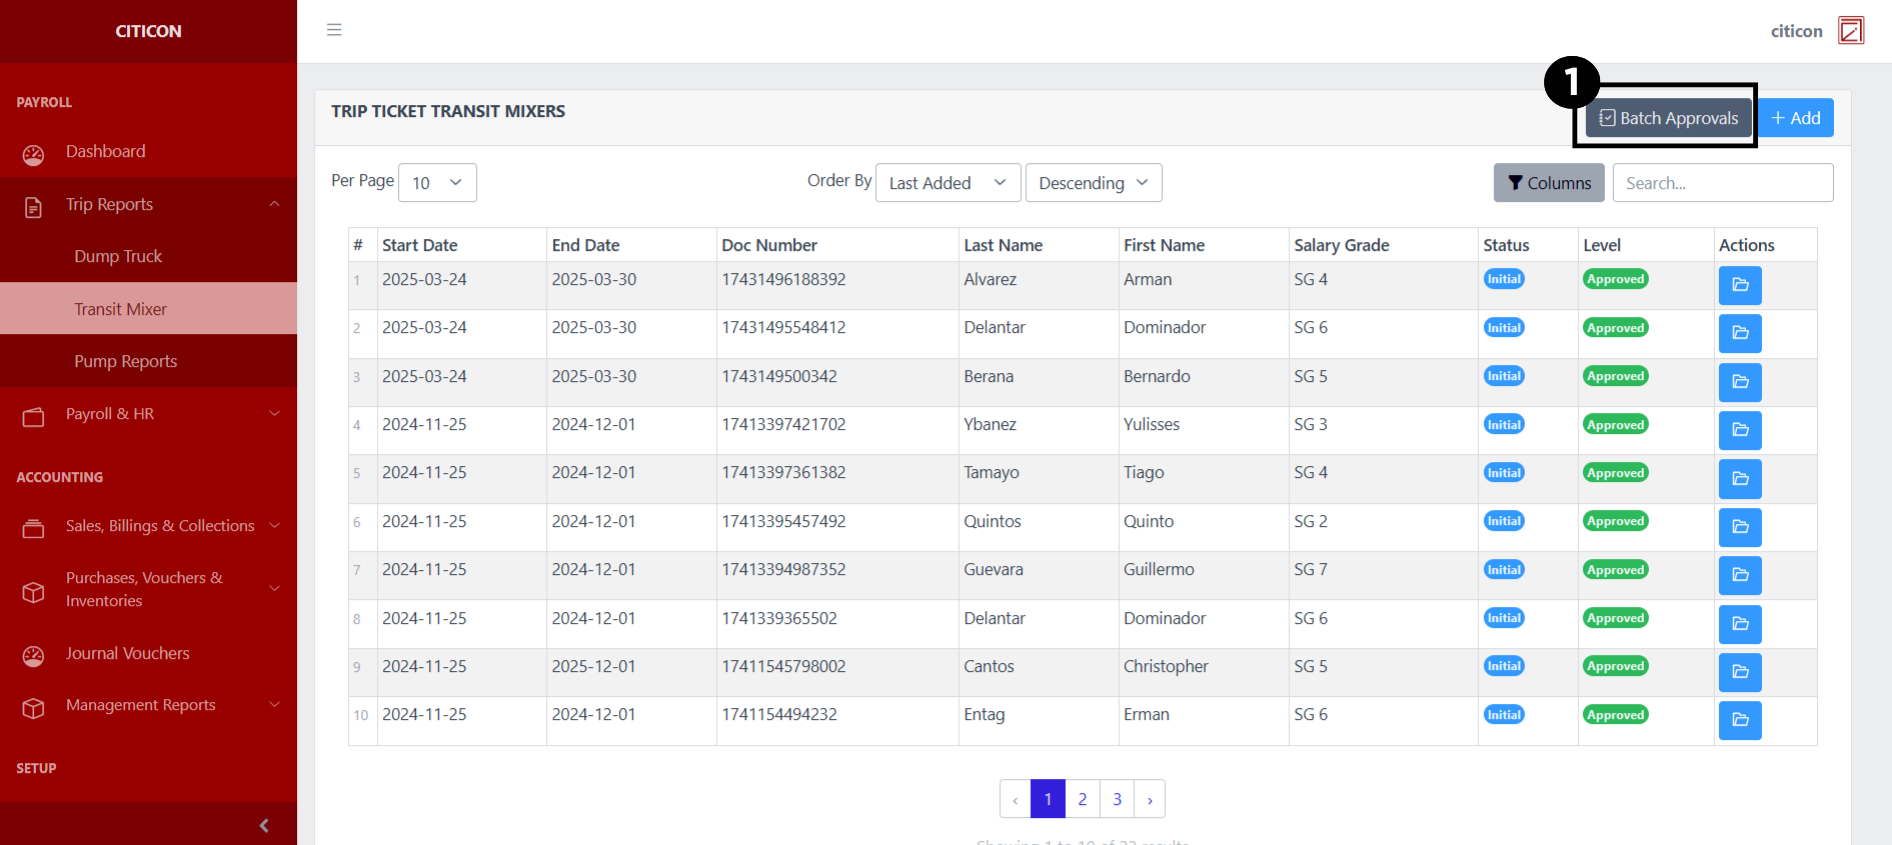Open Pump Reports in sidebar
The width and height of the screenshot is (1892, 845).
[125, 362]
